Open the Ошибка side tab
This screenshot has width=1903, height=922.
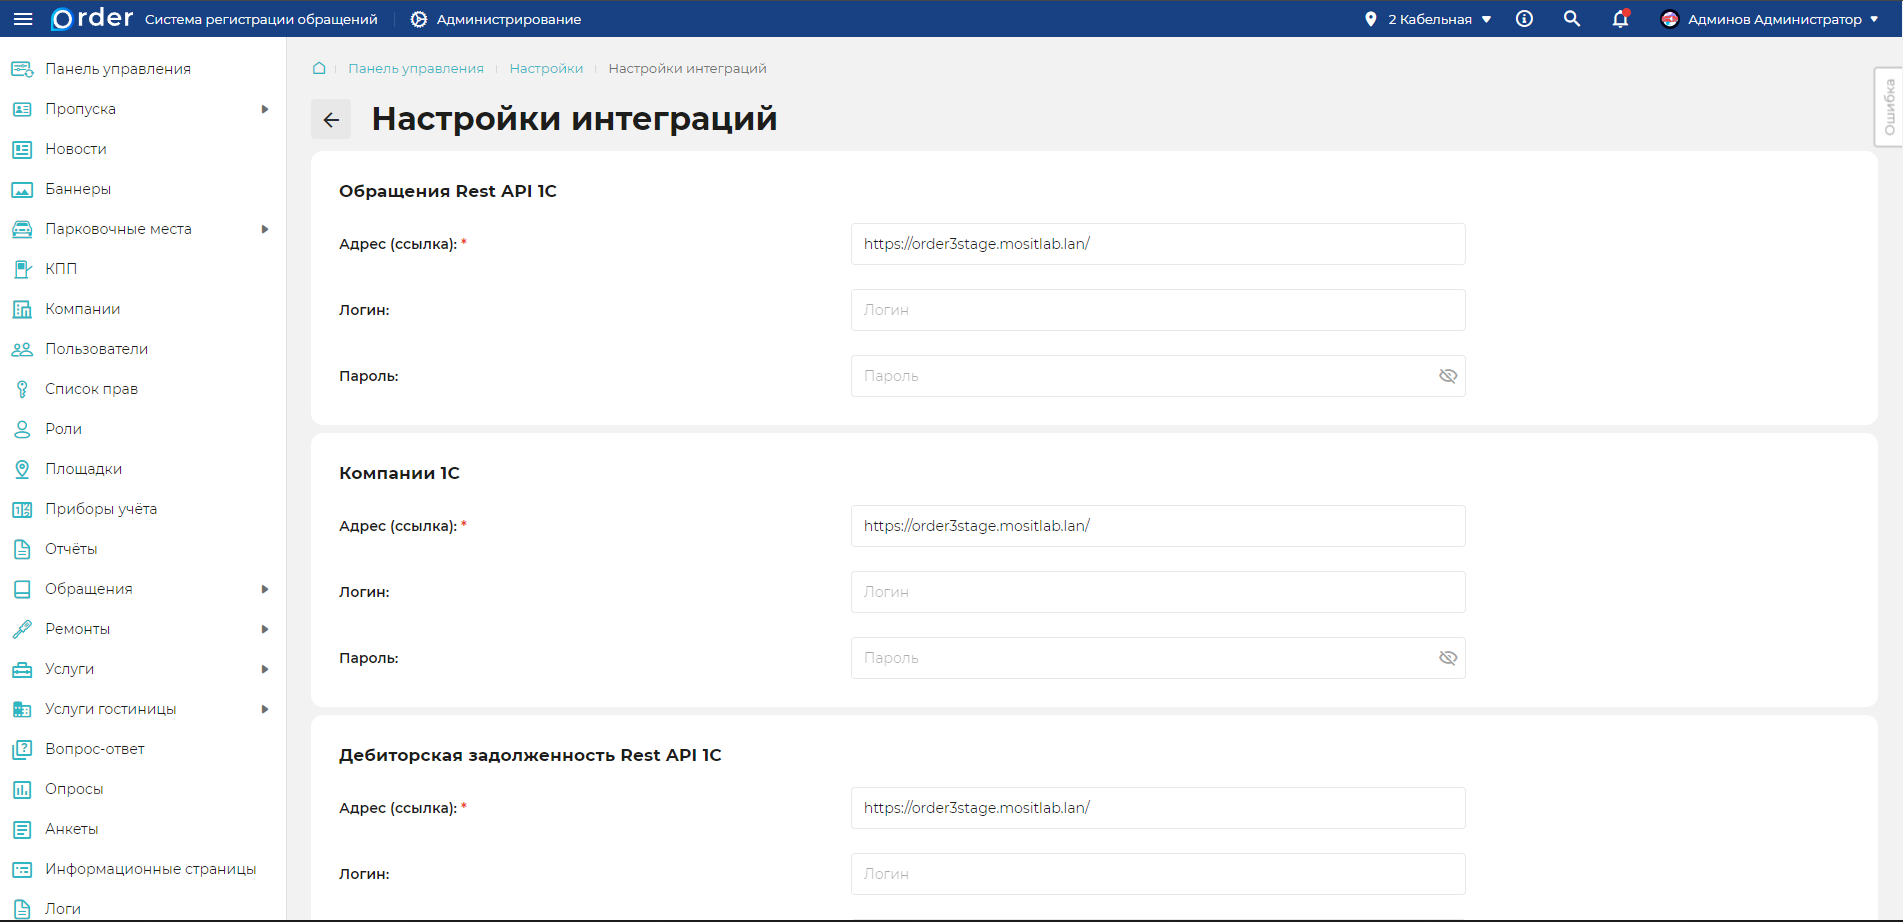pyautogui.click(x=1888, y=107)
